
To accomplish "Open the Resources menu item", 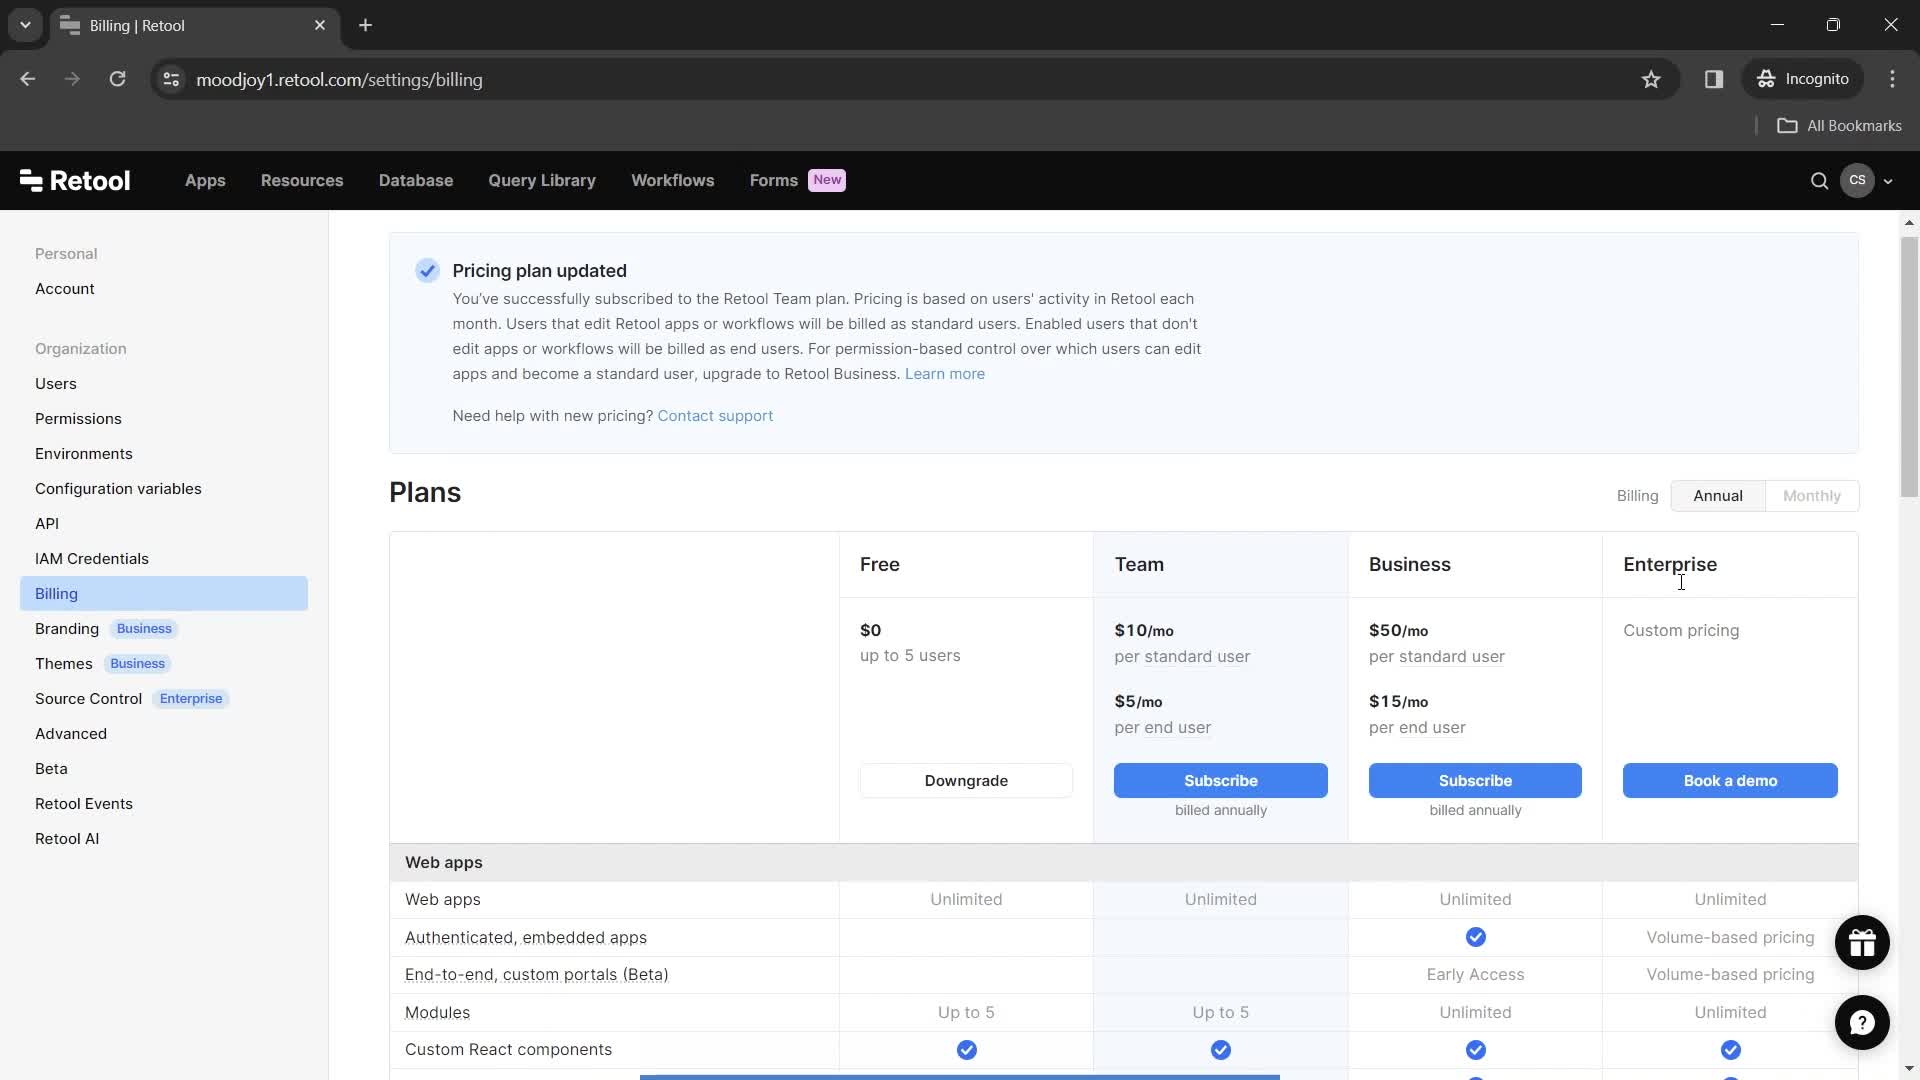I will point(302,181).
